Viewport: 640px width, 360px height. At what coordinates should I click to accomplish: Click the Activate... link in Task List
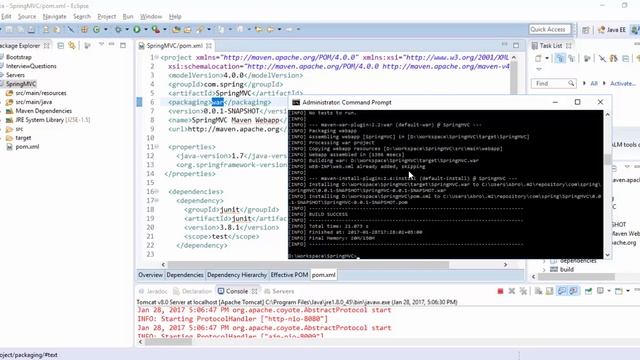click(x=623, y=83)
